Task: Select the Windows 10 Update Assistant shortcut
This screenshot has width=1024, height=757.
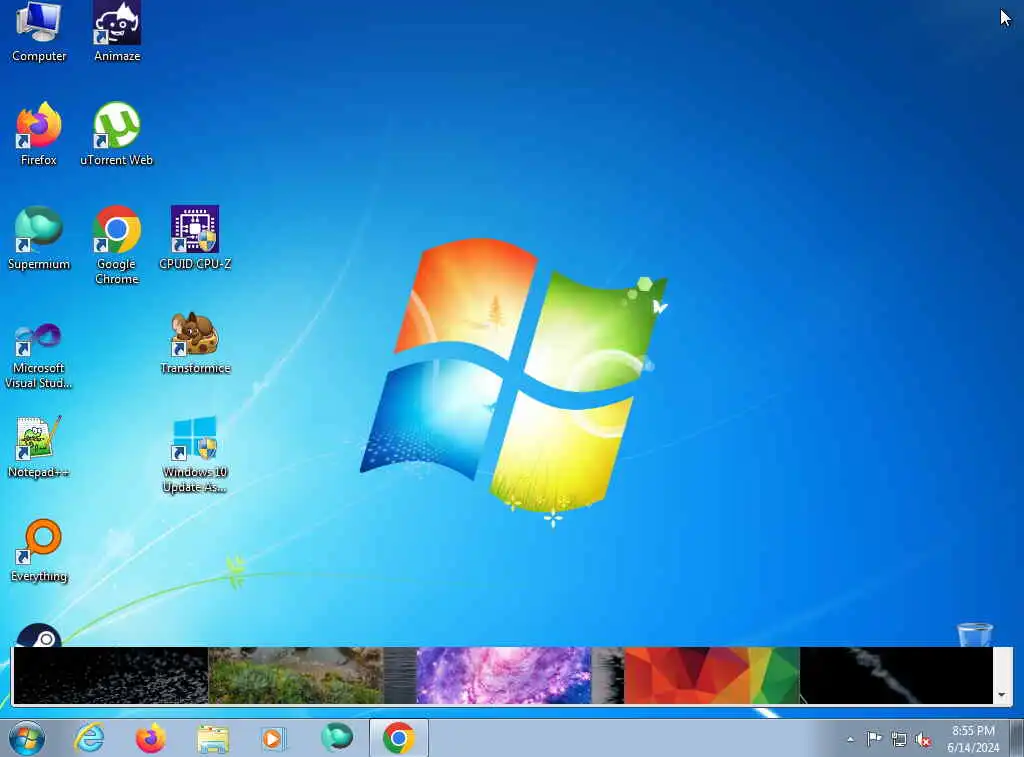Action: click(x=195, y=454)
